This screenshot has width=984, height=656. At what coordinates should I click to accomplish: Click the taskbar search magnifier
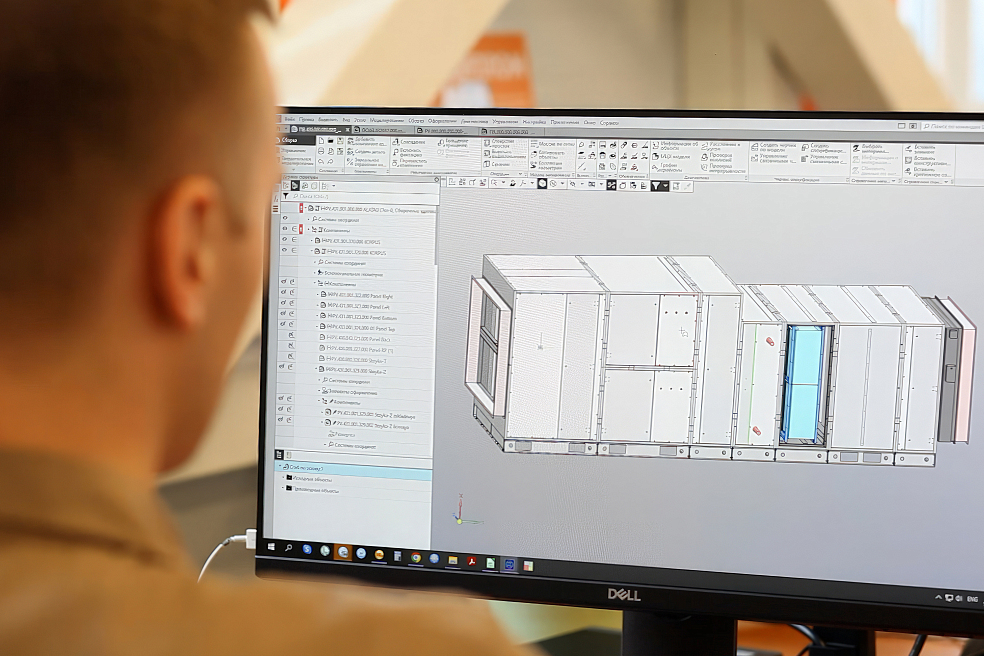[x=289, y=548]
